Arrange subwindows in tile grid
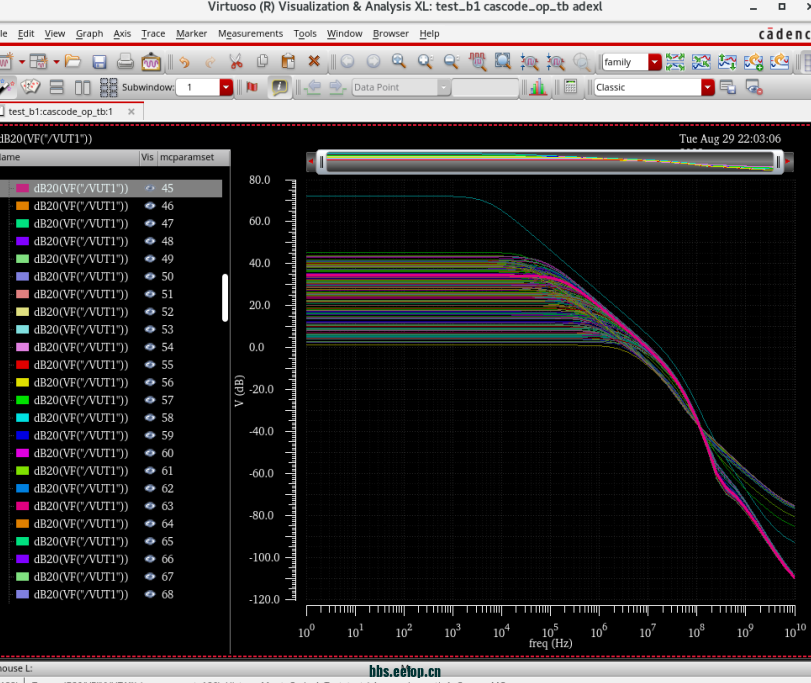 click(108, 87)
